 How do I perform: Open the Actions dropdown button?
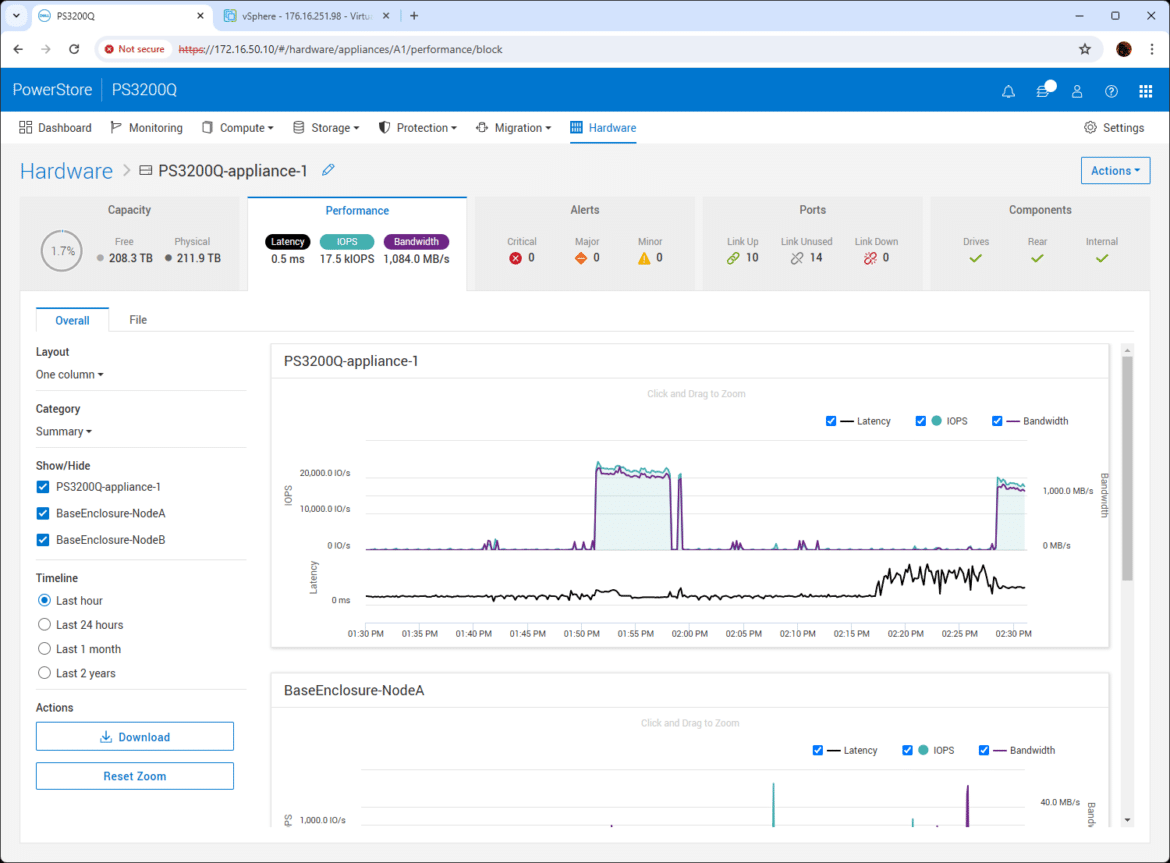tap(1116, 171)
